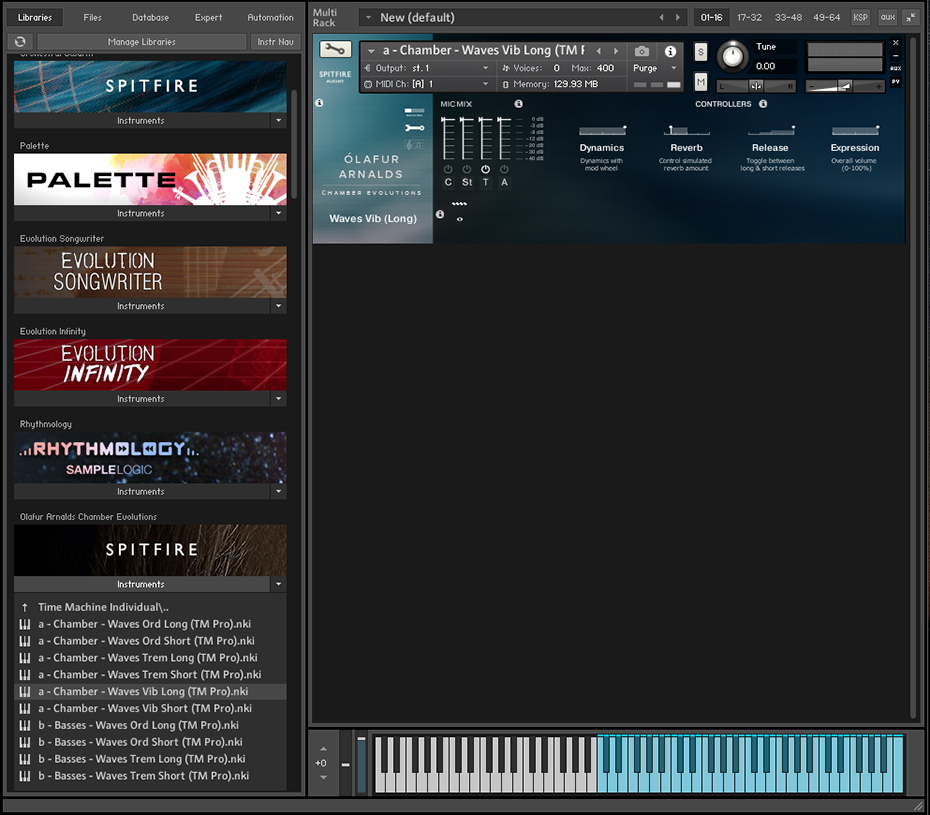Open b - Basses - Waves Ord Long instrument

139,725
